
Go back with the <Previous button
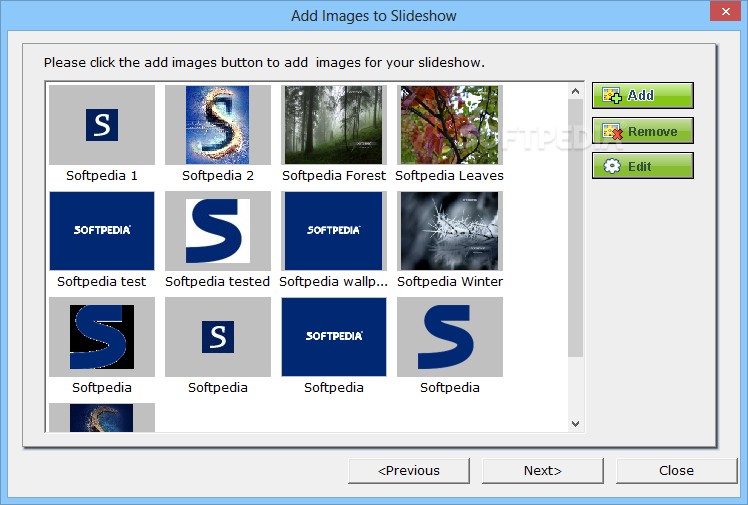coord(409,471)
